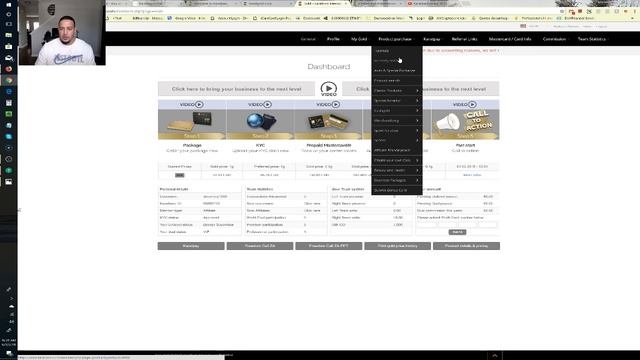
Task: Click the small Send button under card number
Action: (x=457, y=232)
